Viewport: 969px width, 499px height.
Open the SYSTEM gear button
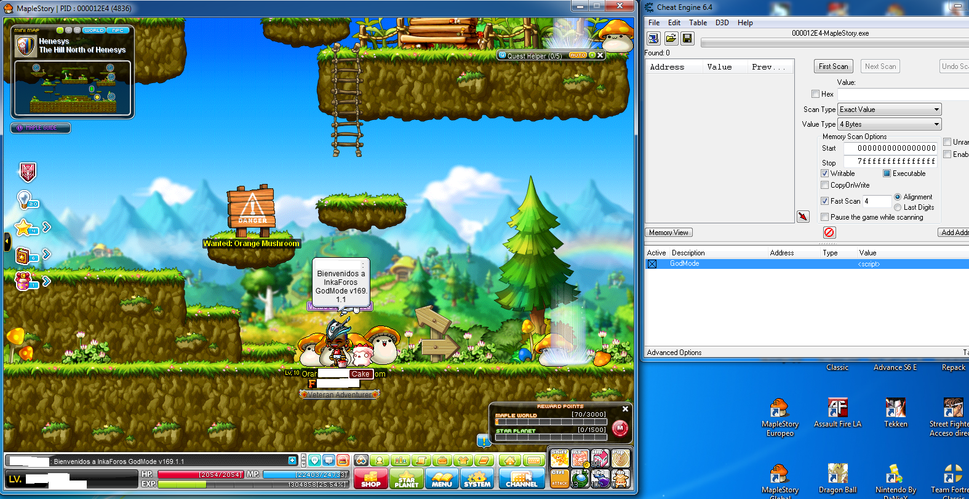[x=477, y=478]
